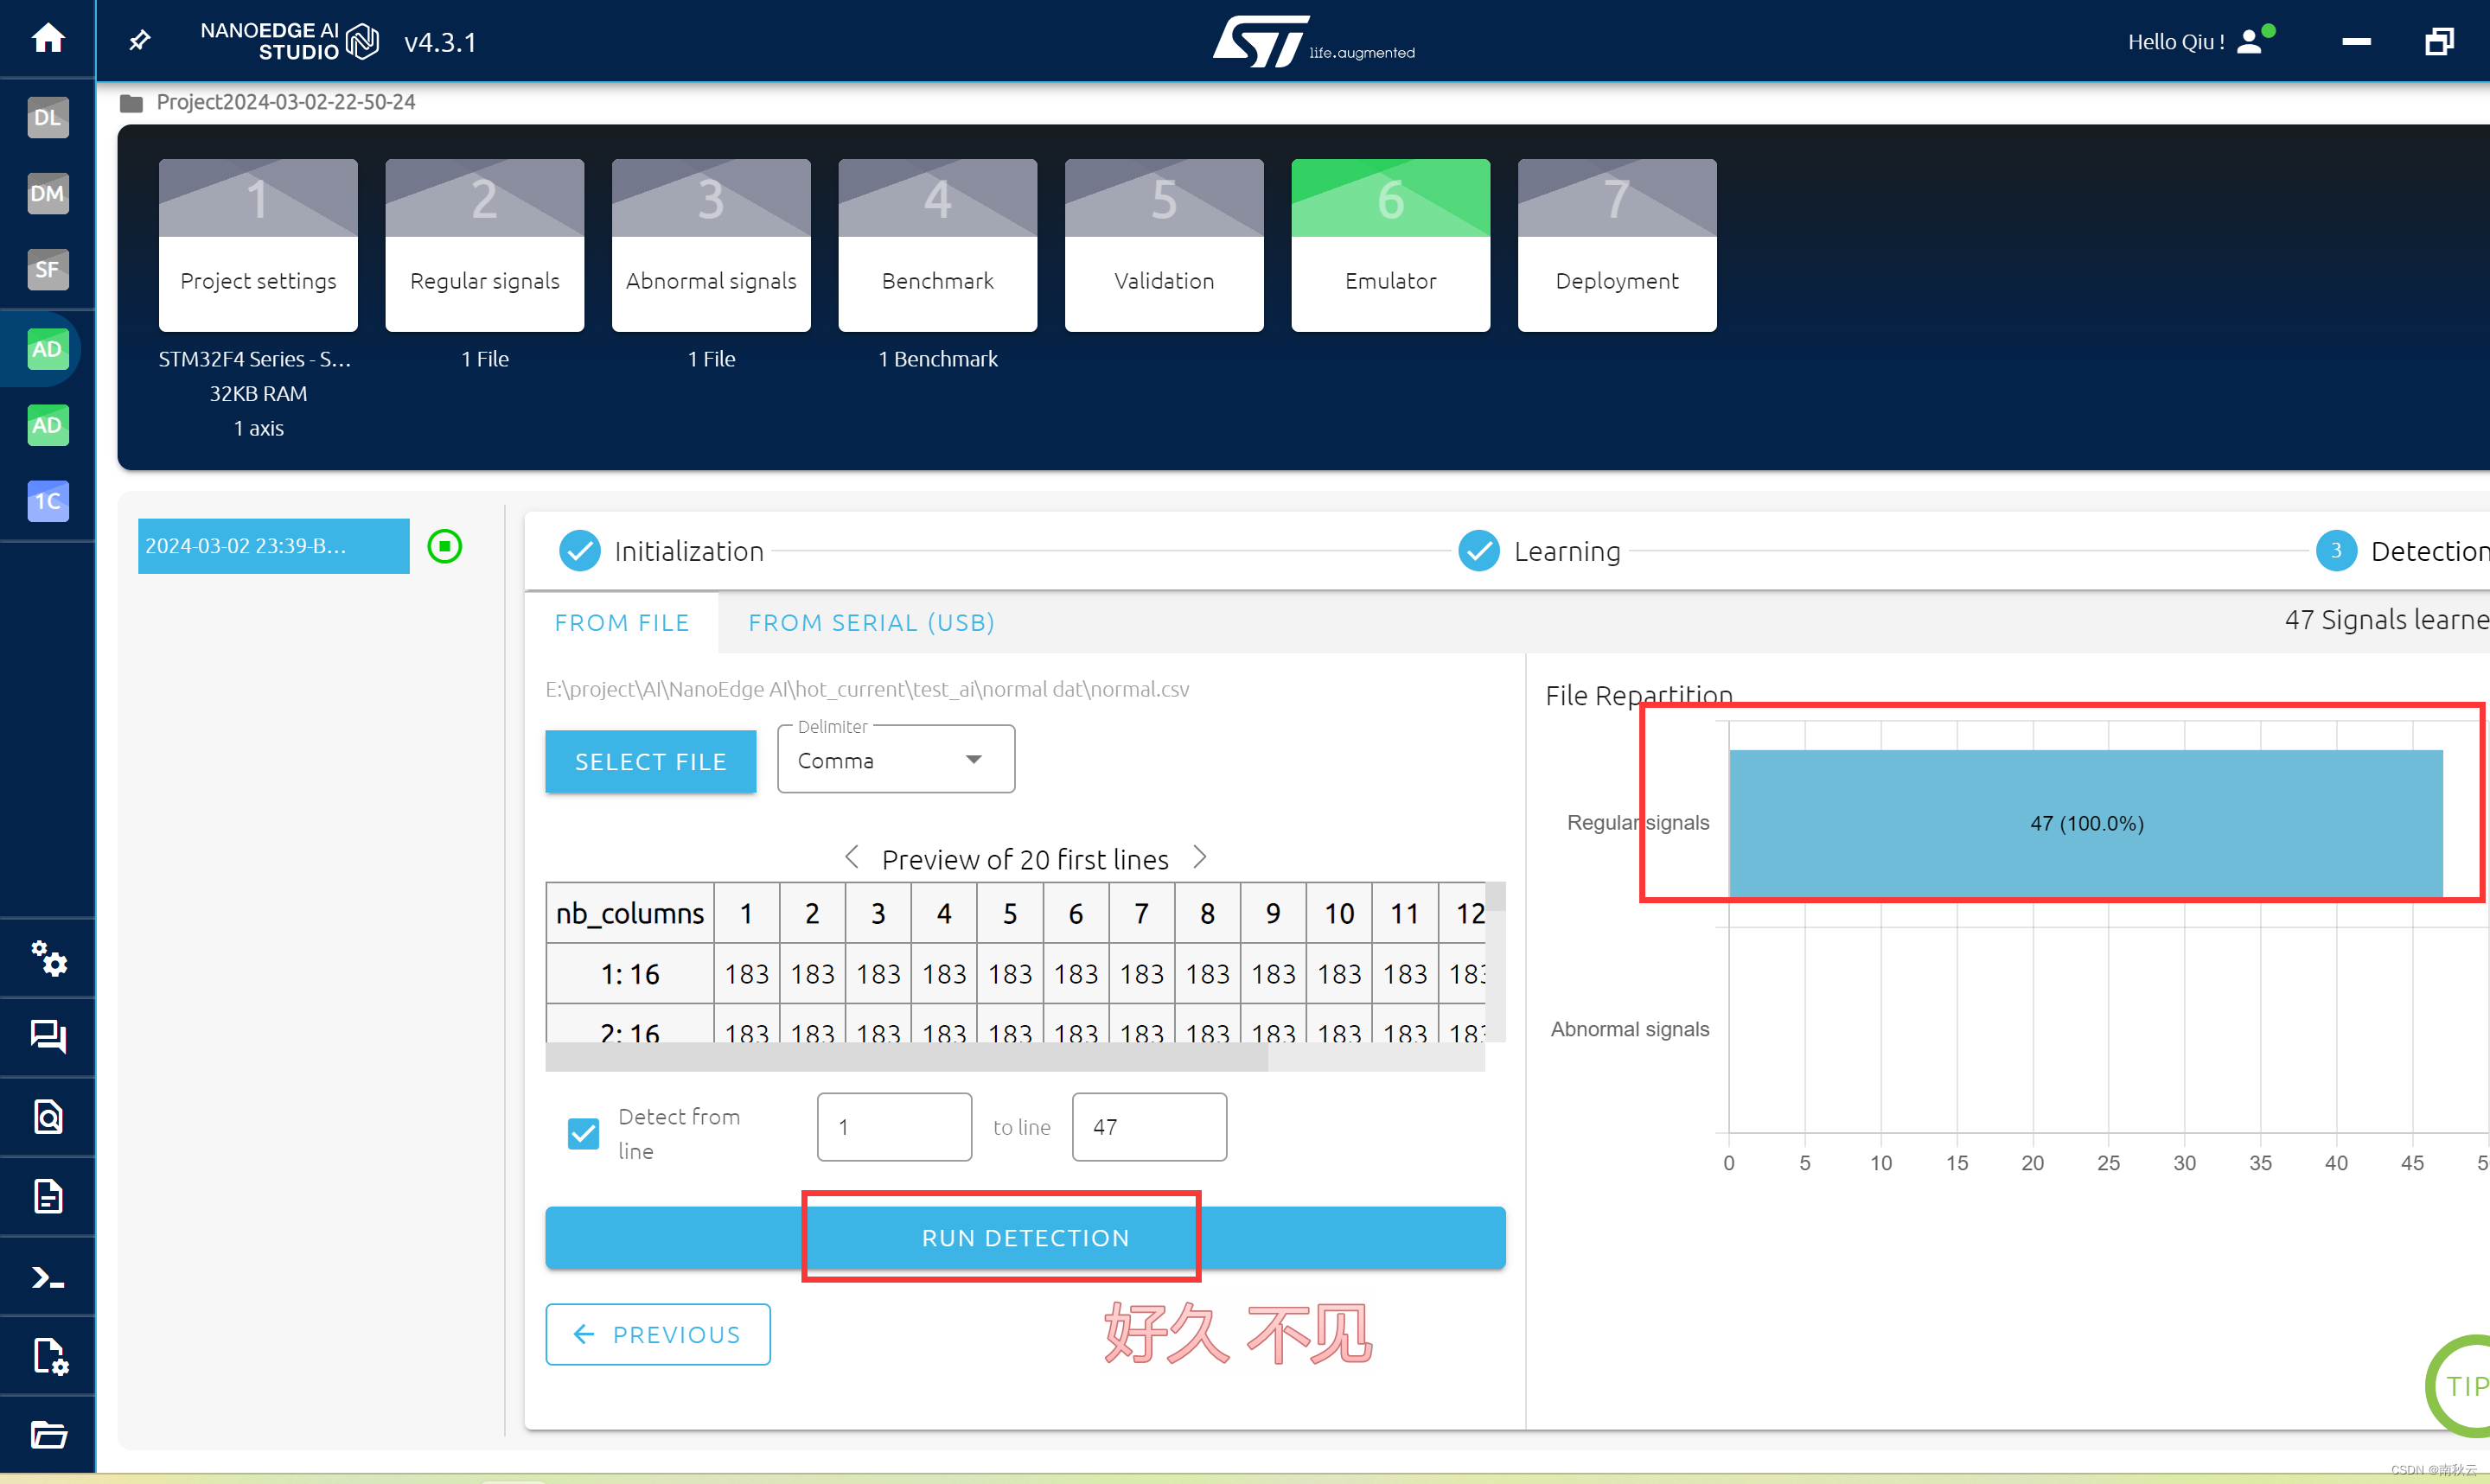This screenshot has height=1484, width=2490.
Task: Open the DM sidebar project type
Action: [x=47, y=193]
